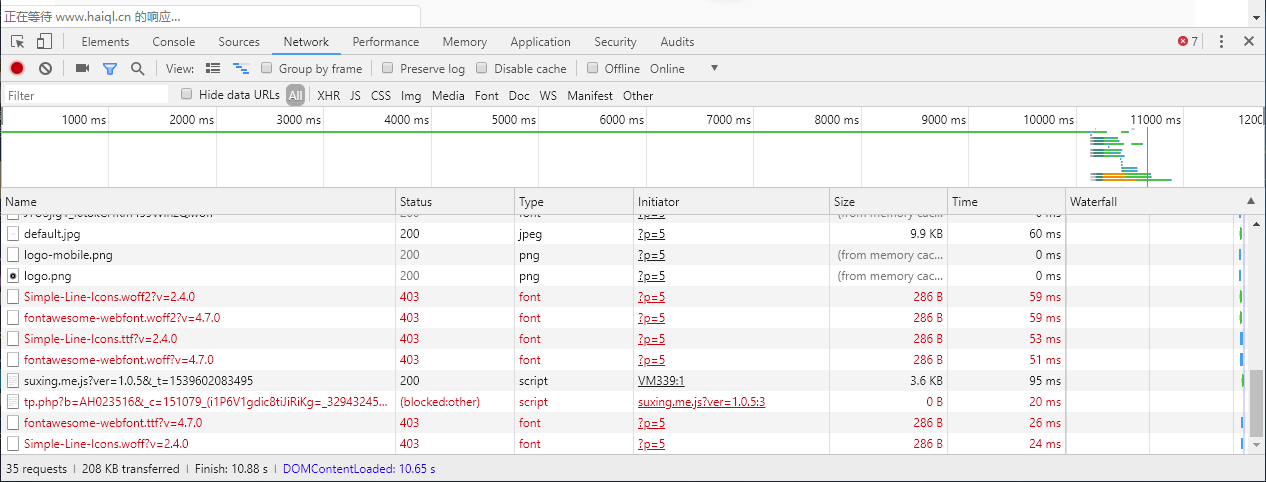Click the inspect element picker icon
This screenshot has width=1266, height=482.
coord(18,42)
